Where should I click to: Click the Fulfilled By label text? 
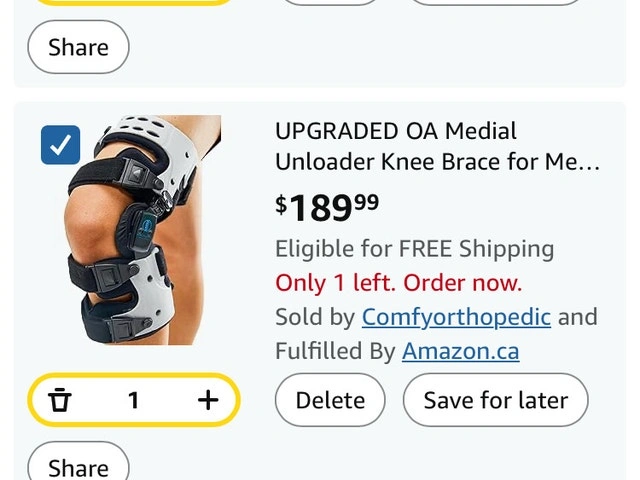pyautogui.click(x=336, y=351)
